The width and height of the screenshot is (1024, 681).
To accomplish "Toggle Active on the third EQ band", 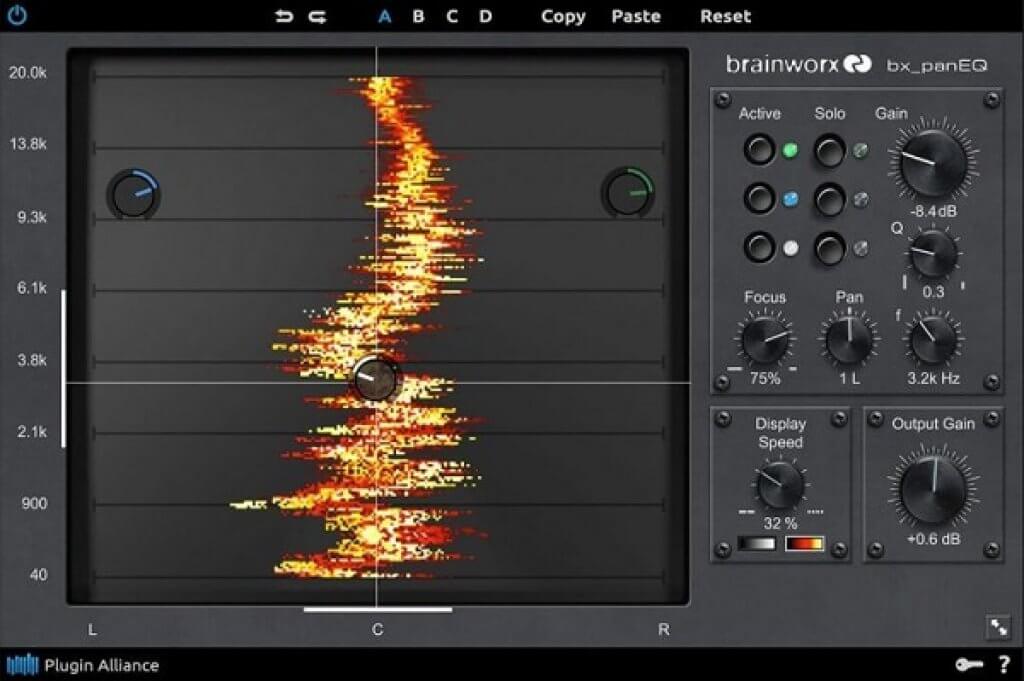I will coord(758,248).
